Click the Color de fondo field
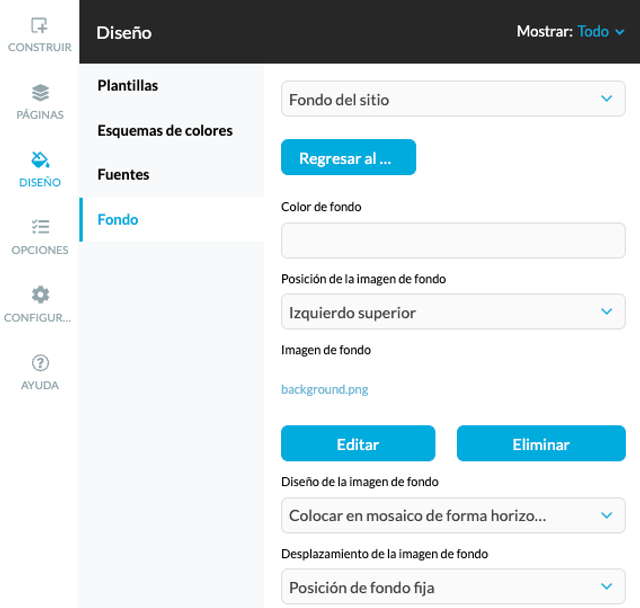Viewport: 640px width, 608px height. [x=453, y=240]
